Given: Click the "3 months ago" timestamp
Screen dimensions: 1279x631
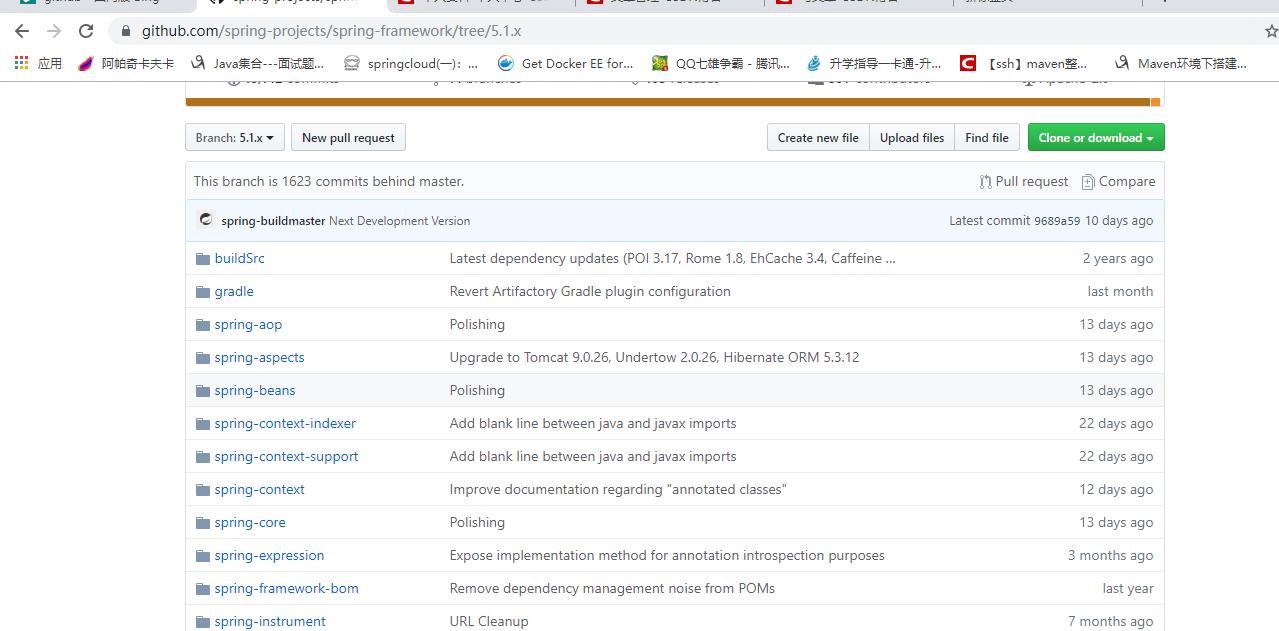Looking at the screenshot, I should click(1110, 555).
